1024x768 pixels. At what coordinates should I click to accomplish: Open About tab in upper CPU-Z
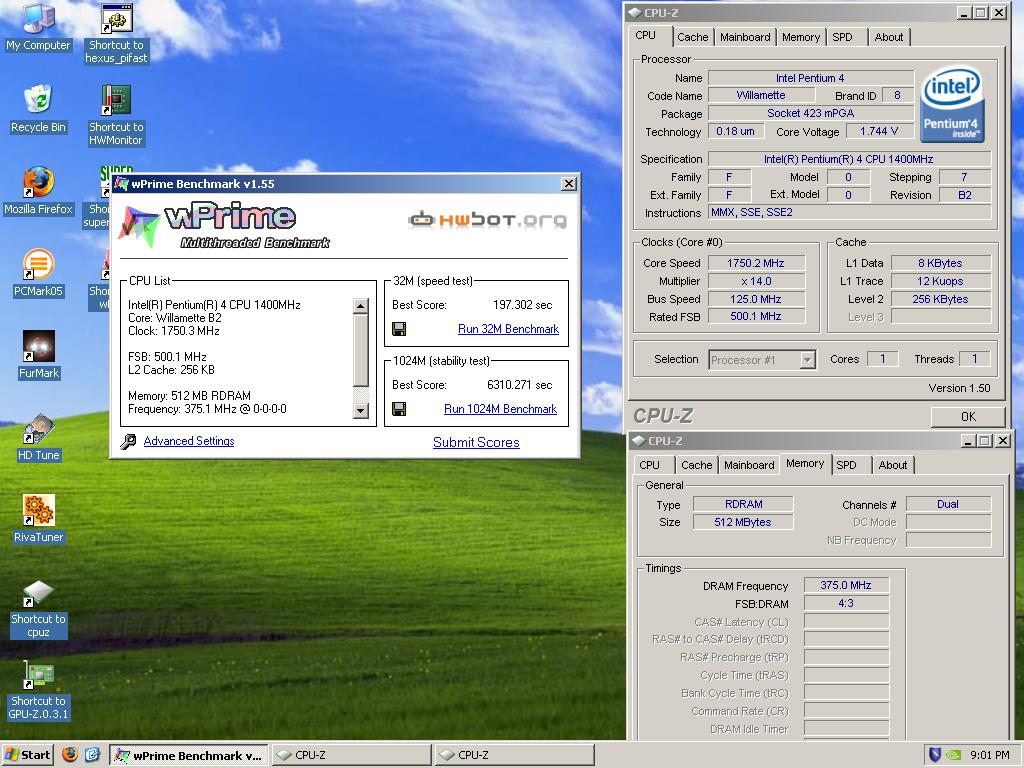point(889,37)
